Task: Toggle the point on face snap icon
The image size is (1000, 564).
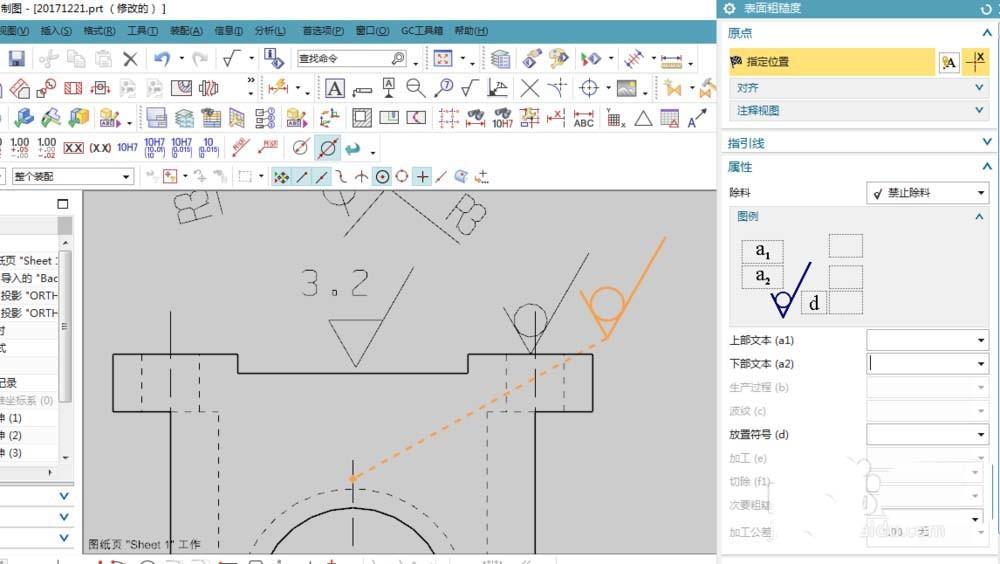Action: [x=461, y=177]
